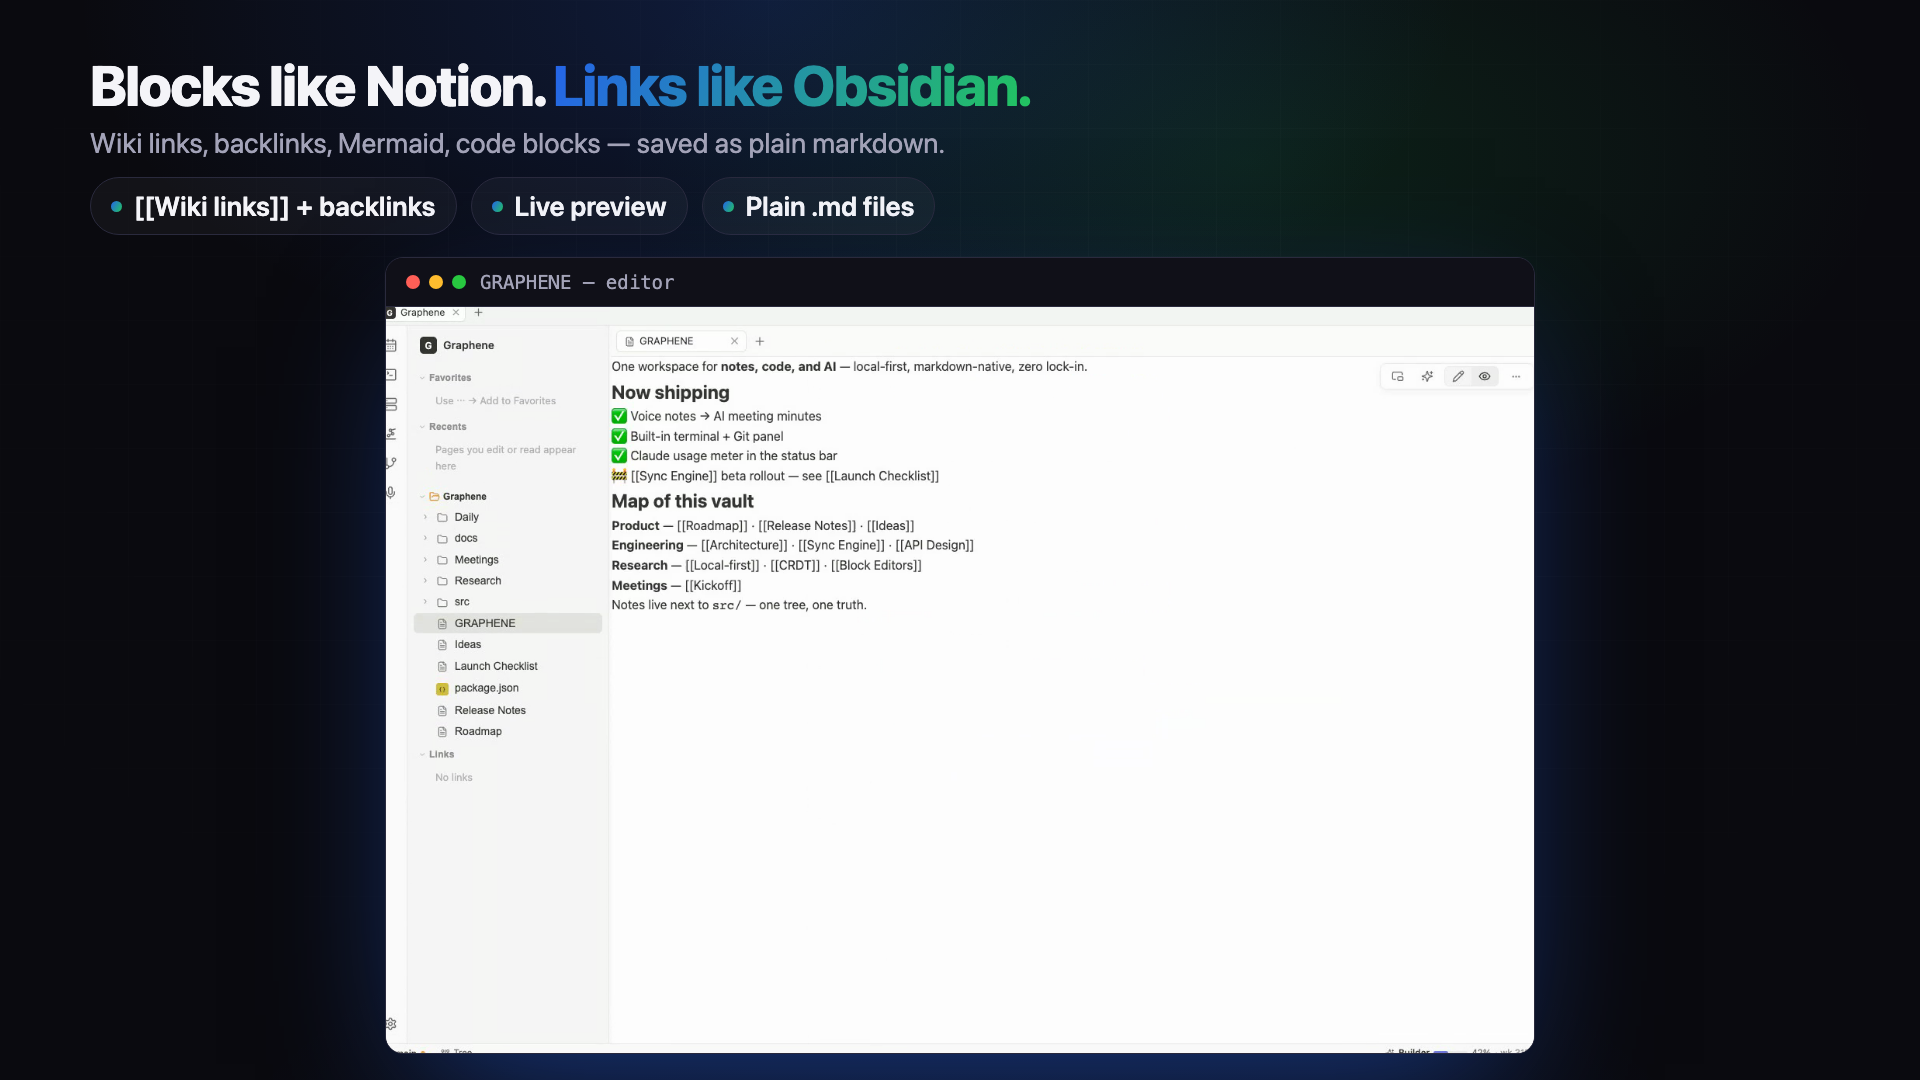This screenshot has width=1920, height=1080.
Task: Follow the [[API Design]] wiki link
Action: [935, 546]
